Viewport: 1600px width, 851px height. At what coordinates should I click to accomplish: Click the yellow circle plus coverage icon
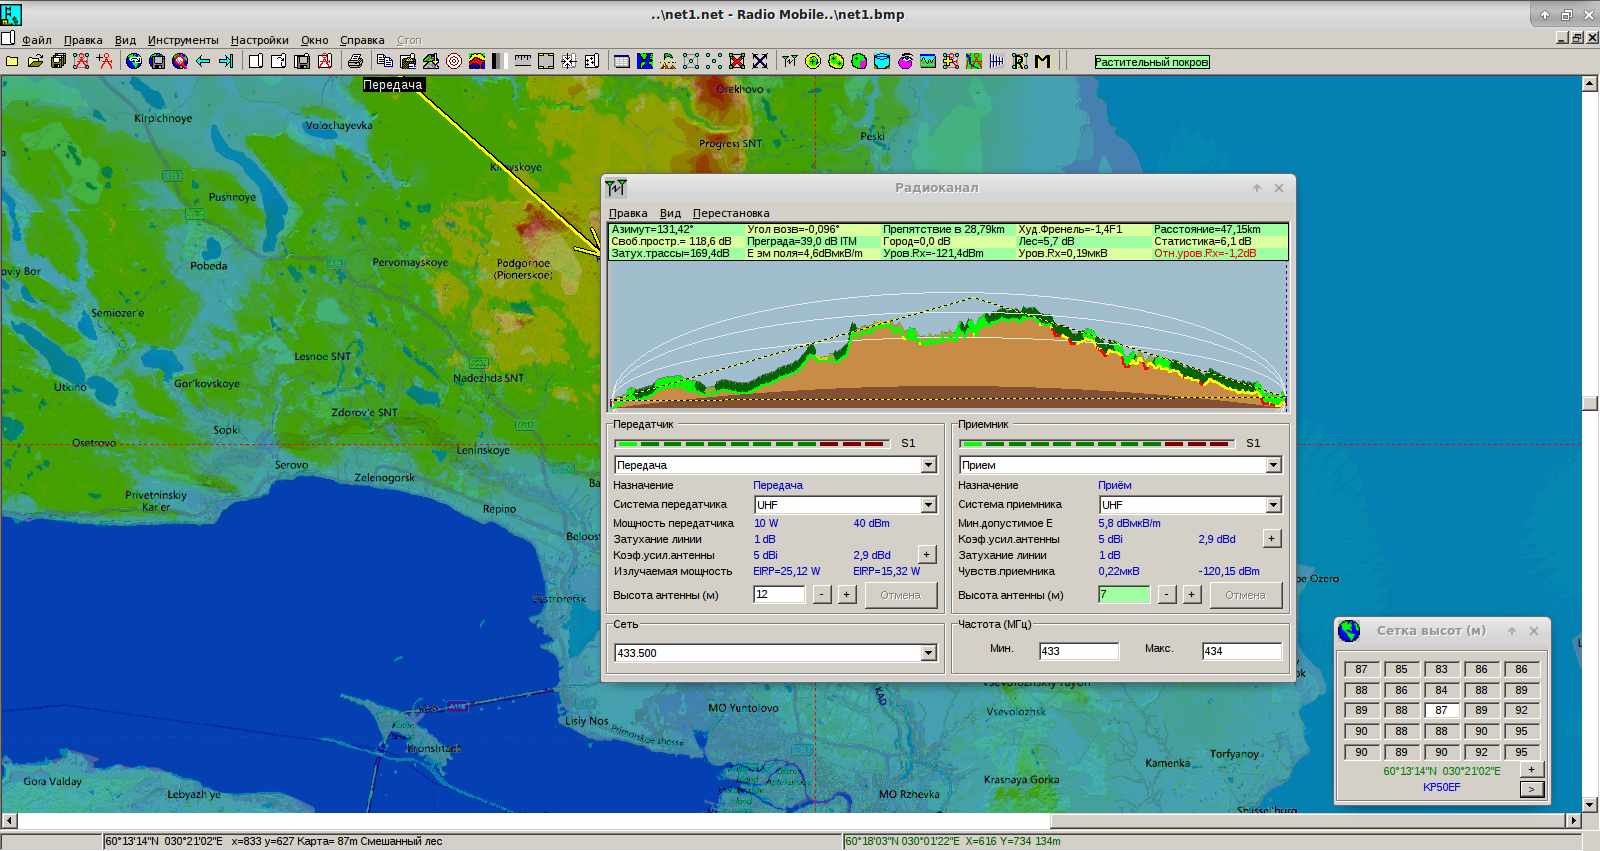pyautogui.click(x=813, y=61)
